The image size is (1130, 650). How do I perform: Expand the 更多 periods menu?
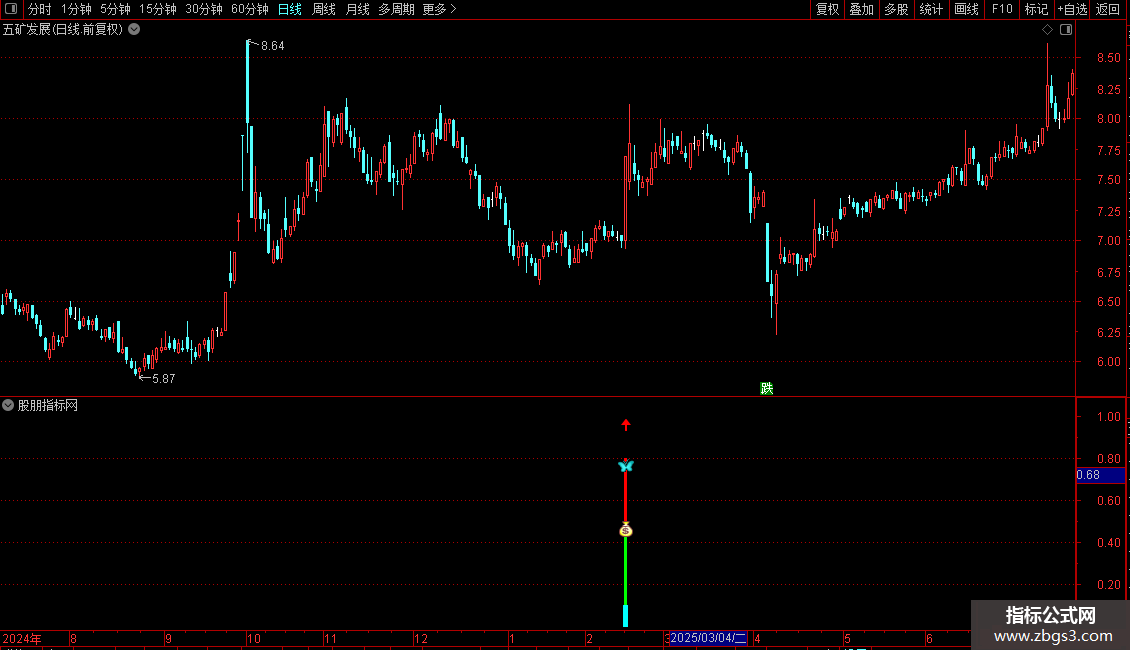point(439,9)
